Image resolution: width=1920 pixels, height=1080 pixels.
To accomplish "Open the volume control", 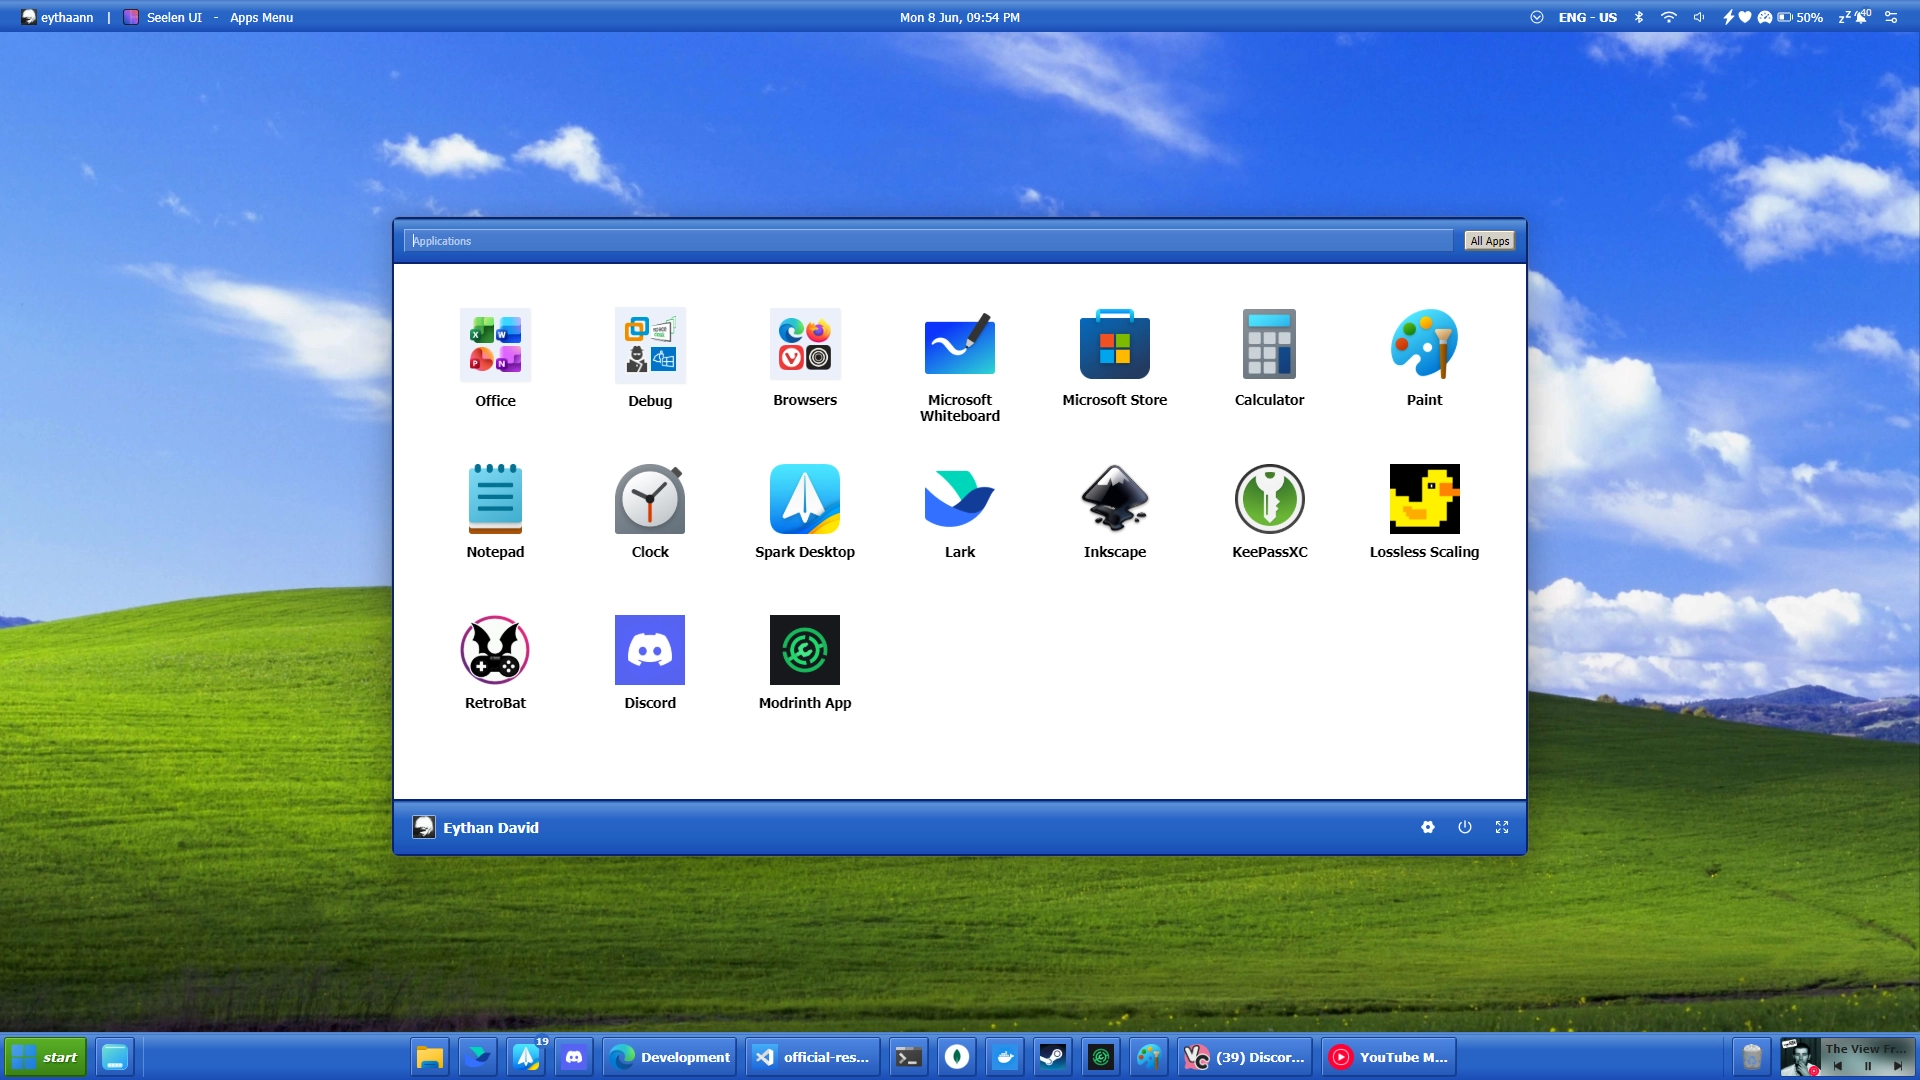I will [1698, 17].
